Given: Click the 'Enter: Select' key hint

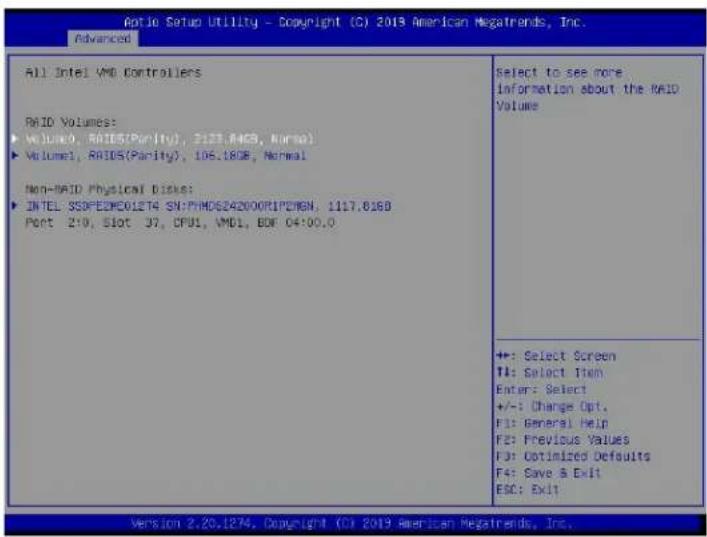Looking at the screenshot, I should [x=541, y=389].
